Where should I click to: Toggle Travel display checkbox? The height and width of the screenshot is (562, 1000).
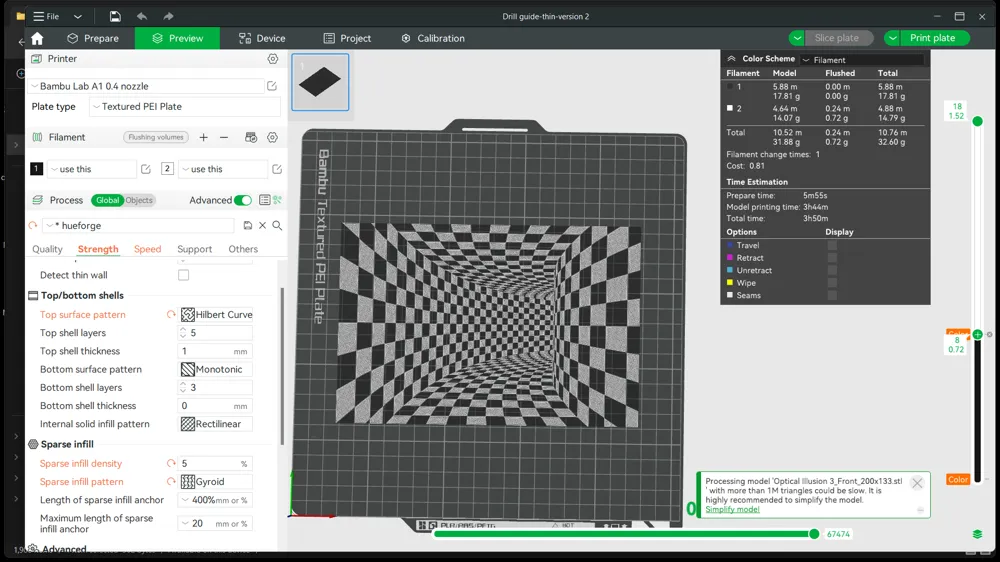click(x=832, y=246)
